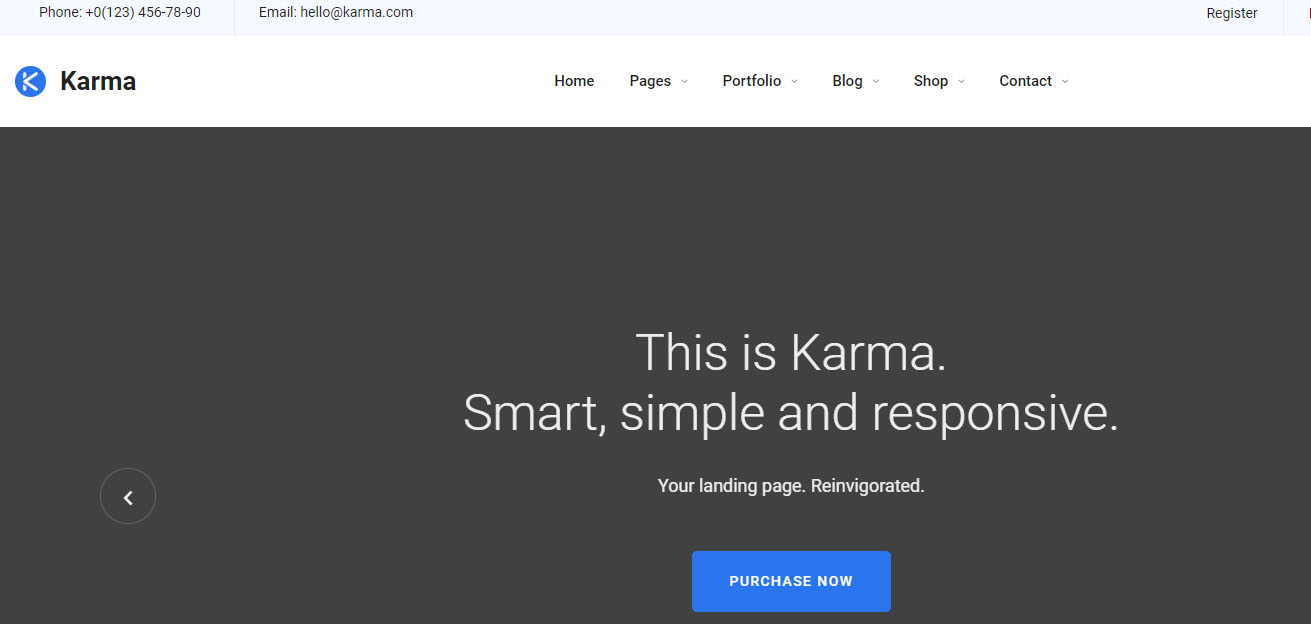Screen dimensions: 1311x624
Task: Open the Home menu item
Action: (x=574, y=81)
